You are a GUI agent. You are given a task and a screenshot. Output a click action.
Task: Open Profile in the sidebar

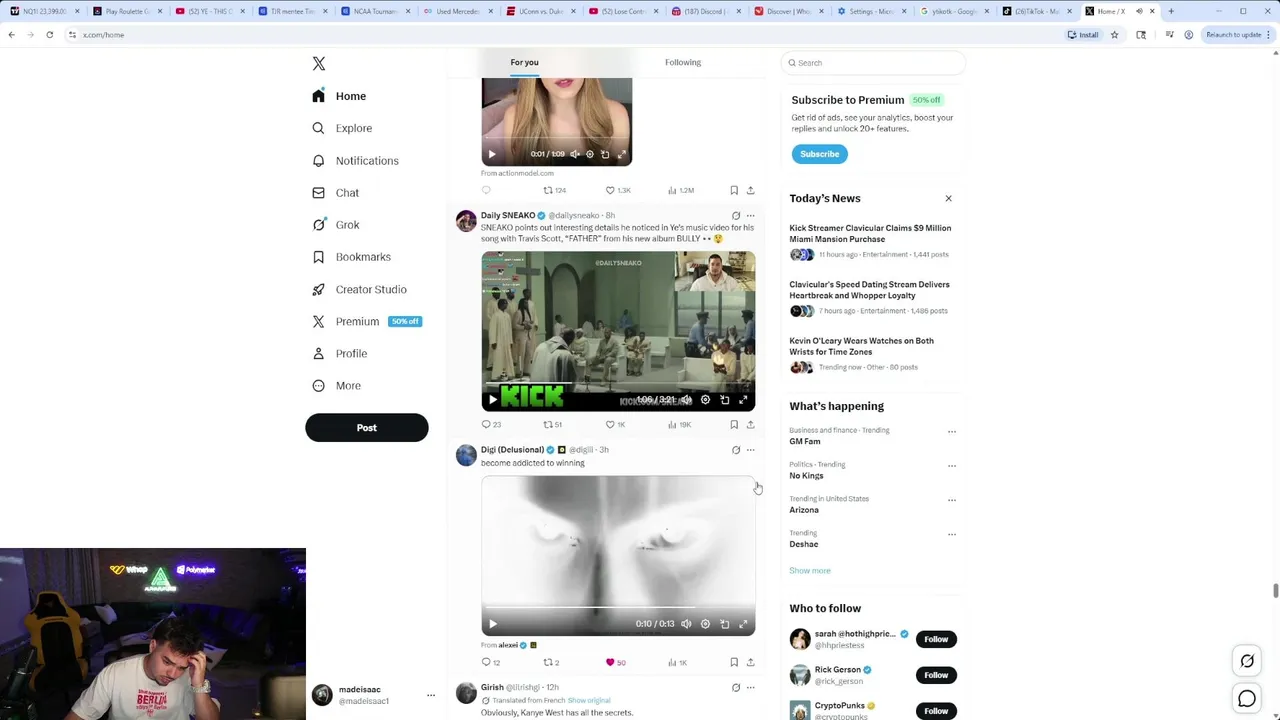click(x=339, y=353)
